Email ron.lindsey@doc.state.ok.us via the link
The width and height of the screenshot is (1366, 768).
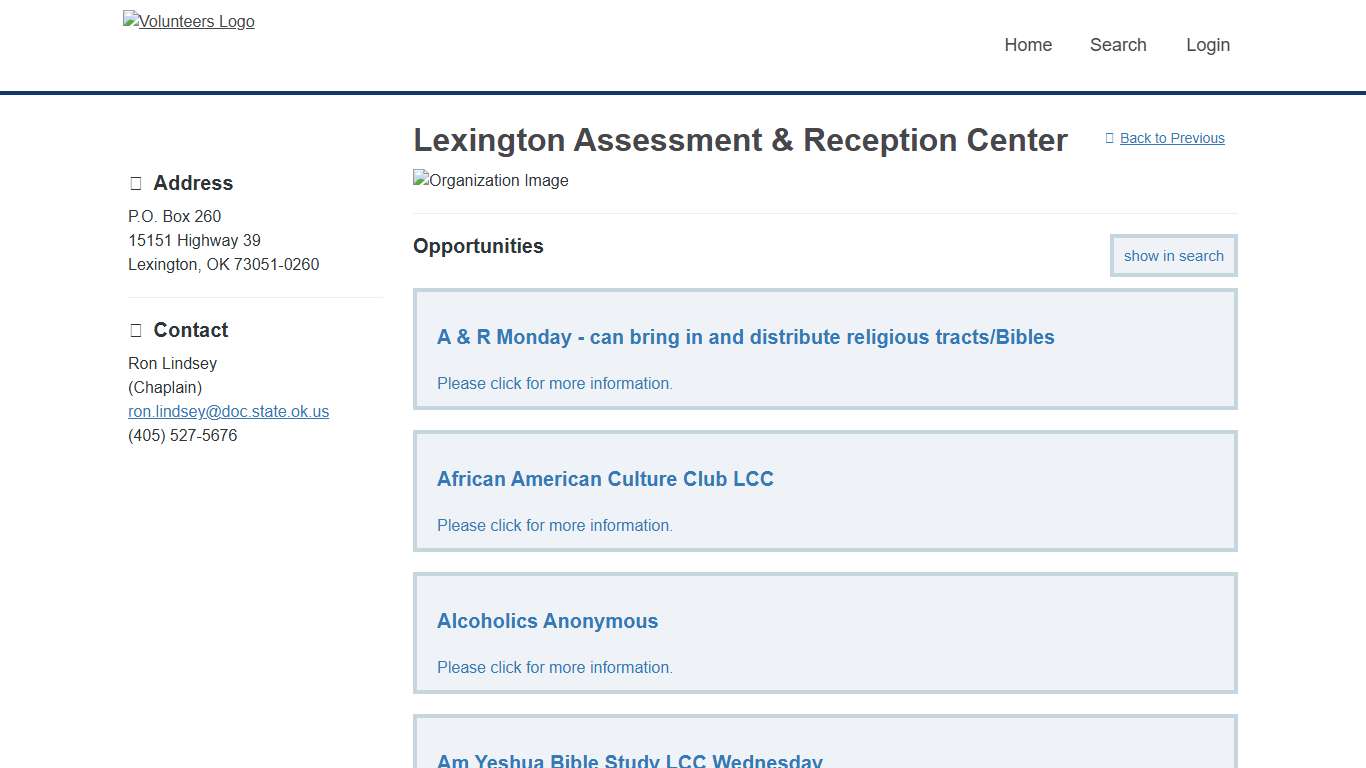[228, 411]
